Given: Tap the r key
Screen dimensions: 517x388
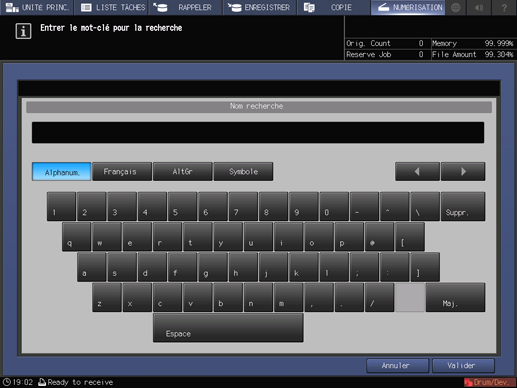Looking at the screenshot, I should [x=167, y=237].
